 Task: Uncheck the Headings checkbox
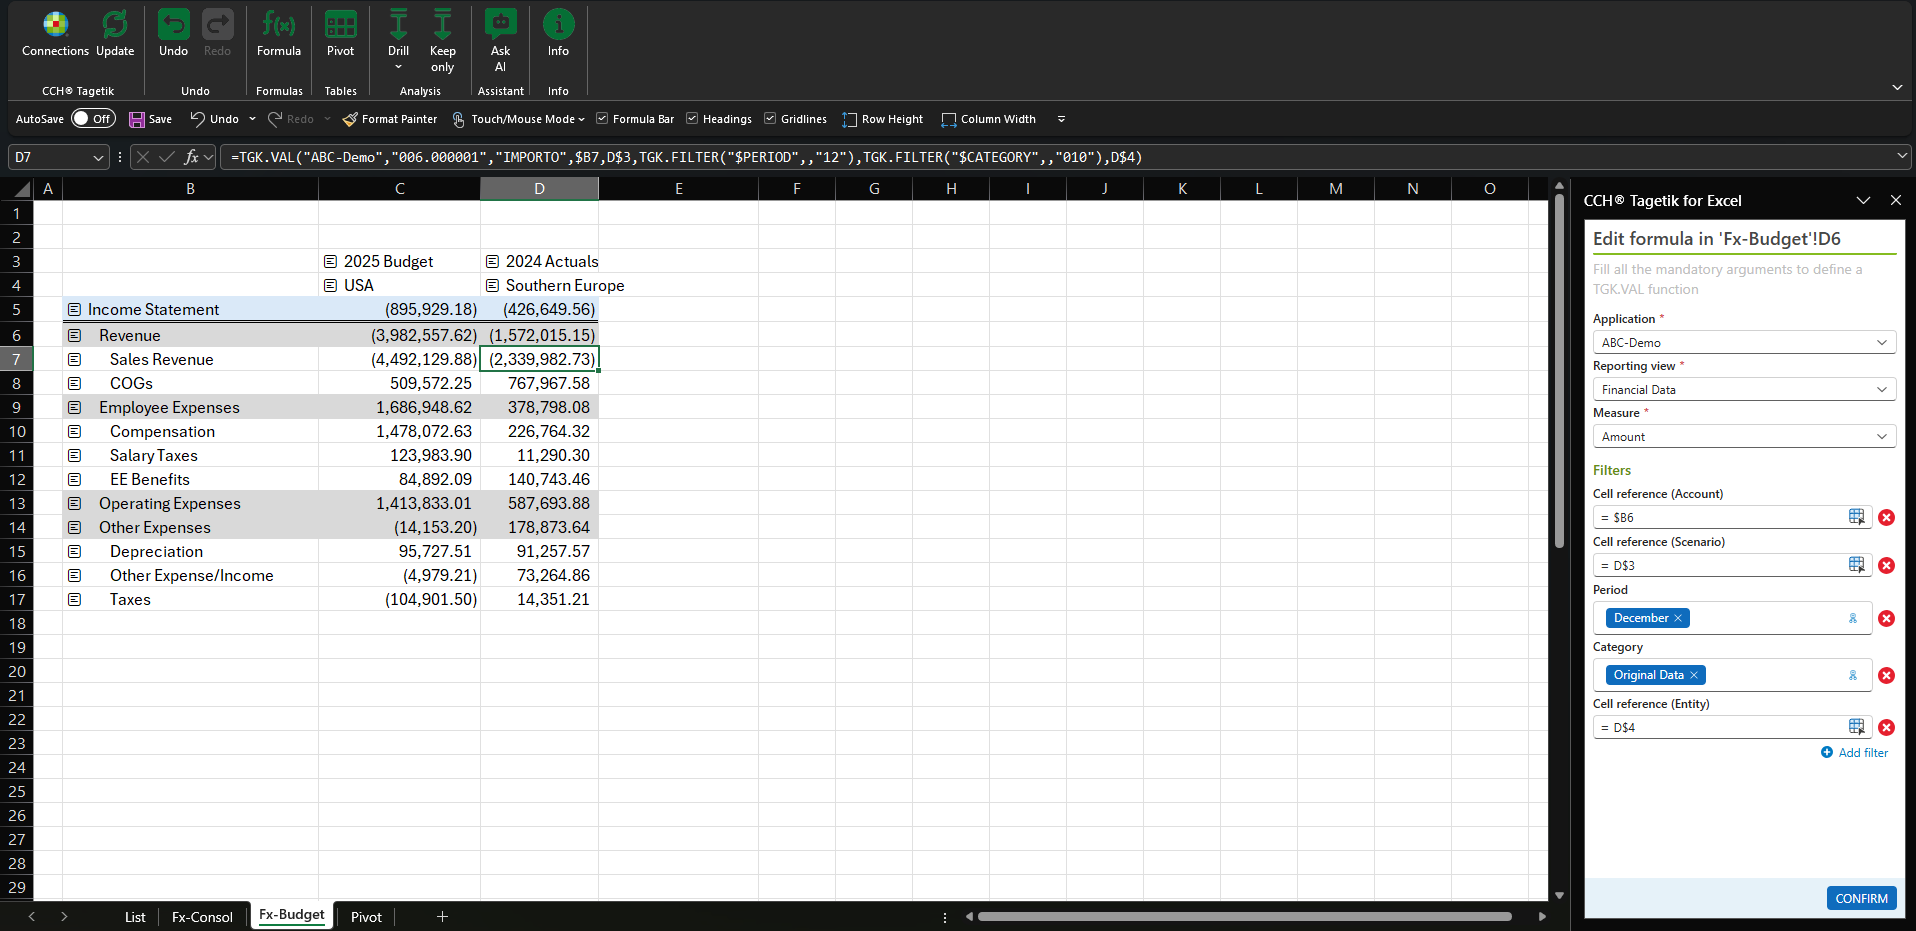pos(692,119)
